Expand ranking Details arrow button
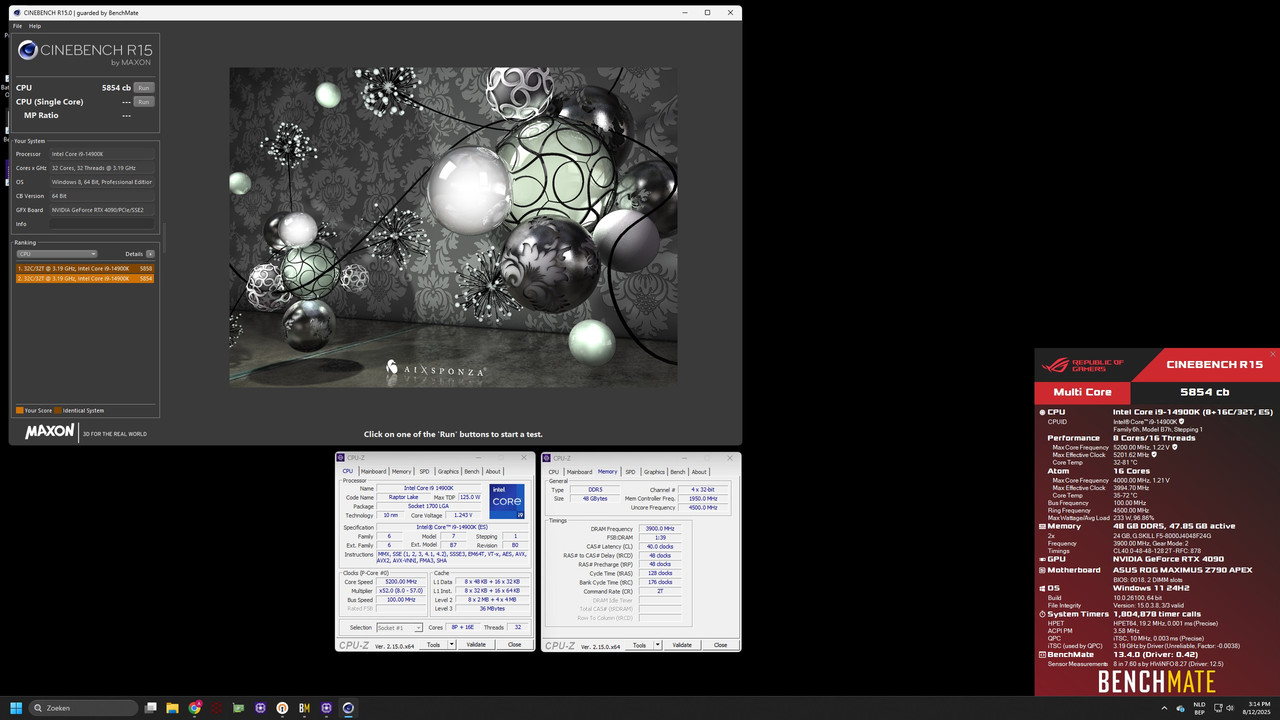The image size is (1280, 720). [x=150, y=254]
